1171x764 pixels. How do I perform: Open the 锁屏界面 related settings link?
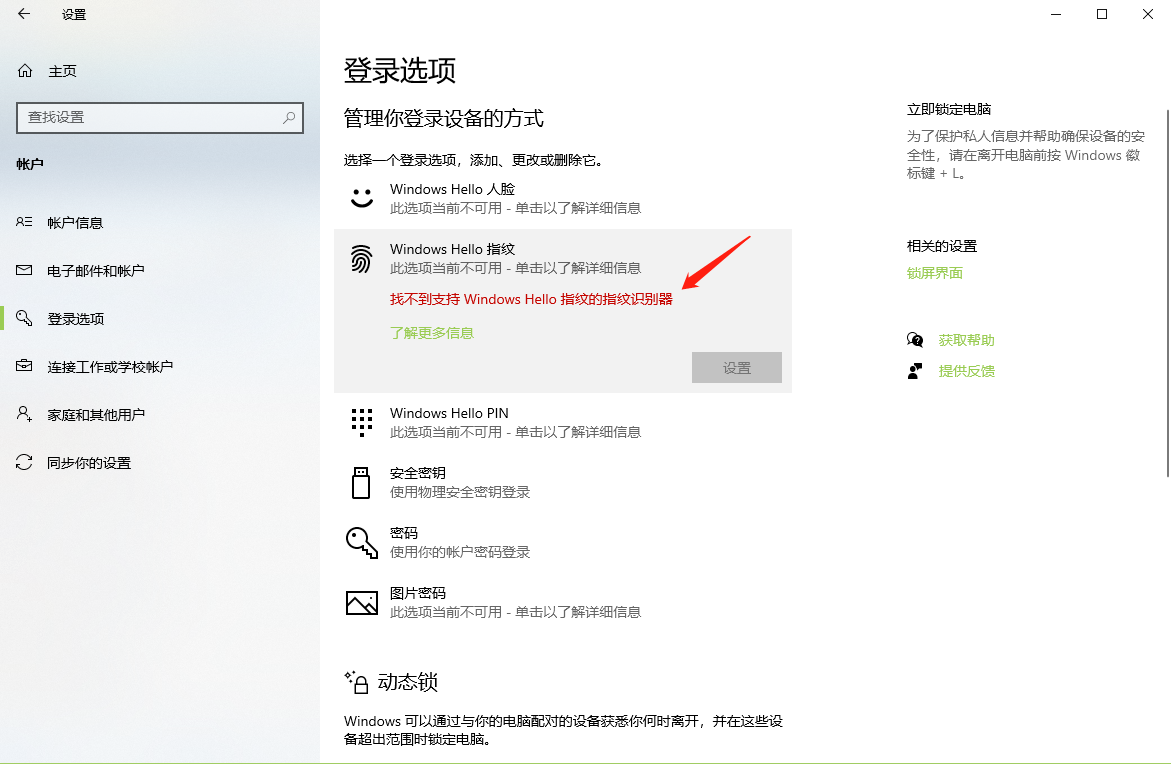point(934,273)
